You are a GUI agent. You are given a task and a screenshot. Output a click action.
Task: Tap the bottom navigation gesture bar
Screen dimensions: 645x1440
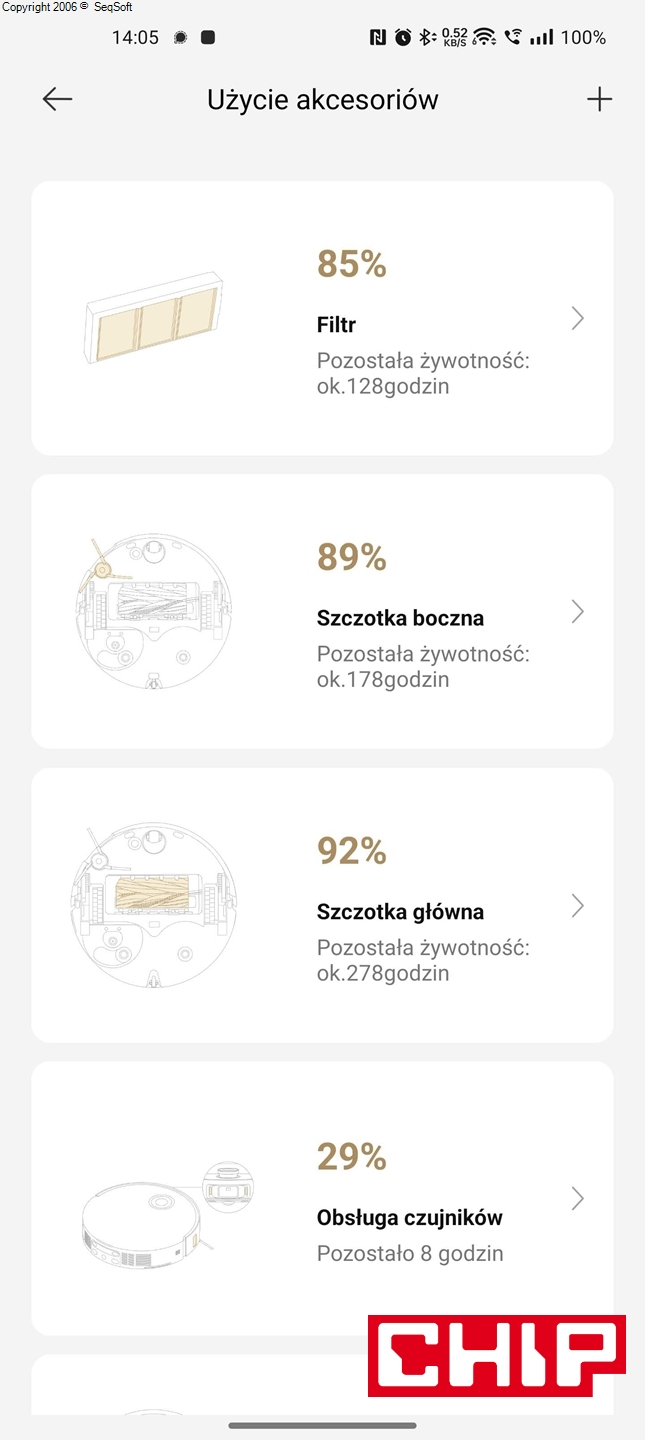tap(322, 1426)
